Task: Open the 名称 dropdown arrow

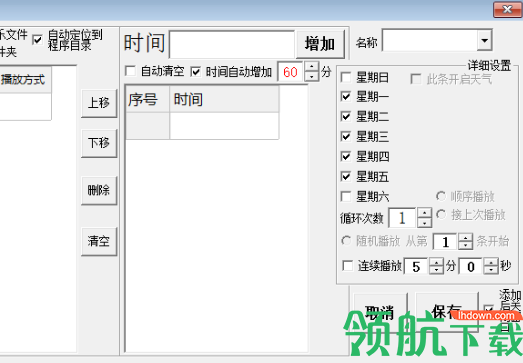Action: point(485,40)
